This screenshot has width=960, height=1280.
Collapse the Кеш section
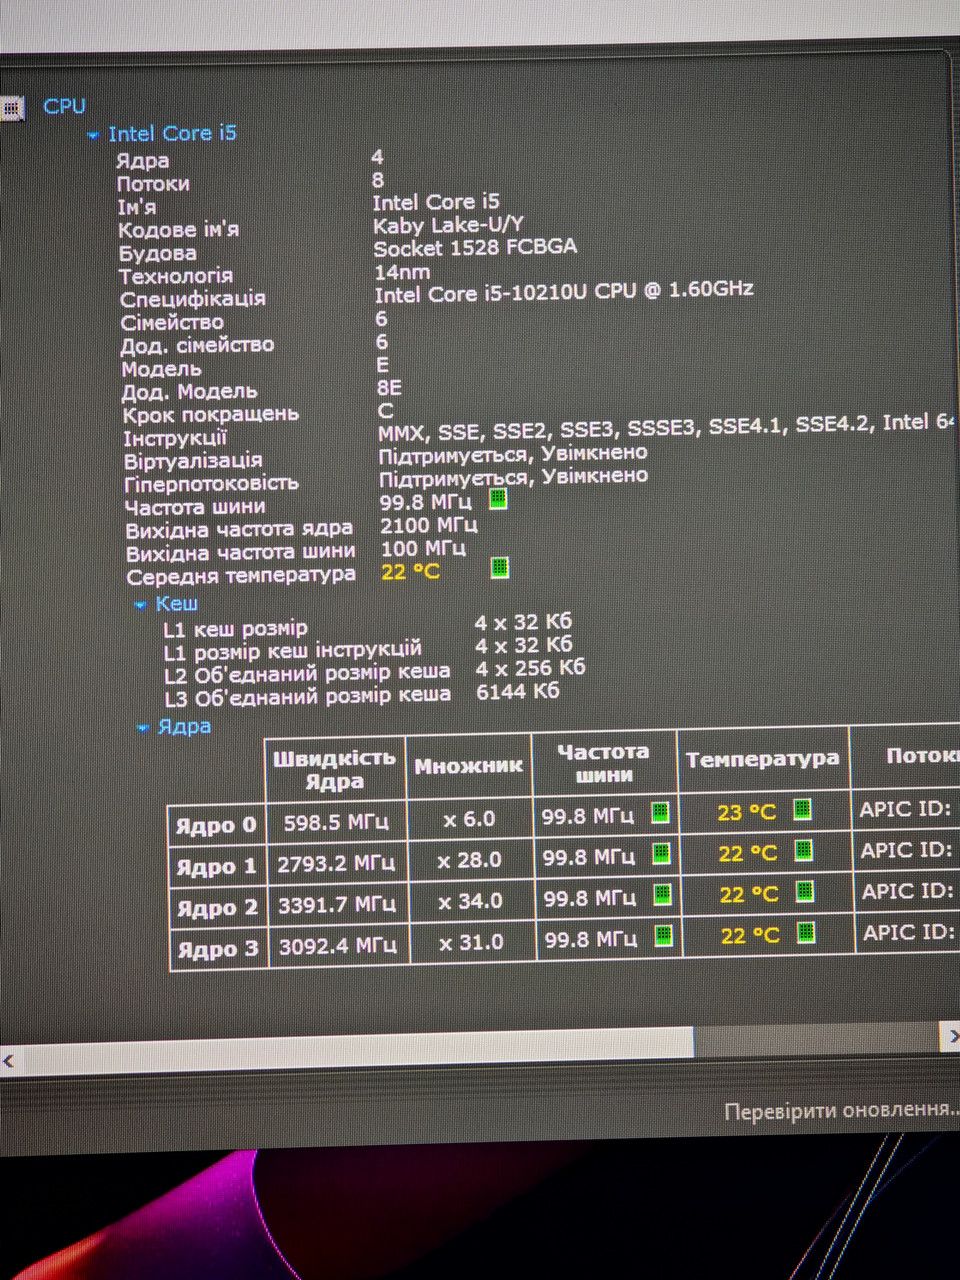pyautogui.click(x=140, y=605)
